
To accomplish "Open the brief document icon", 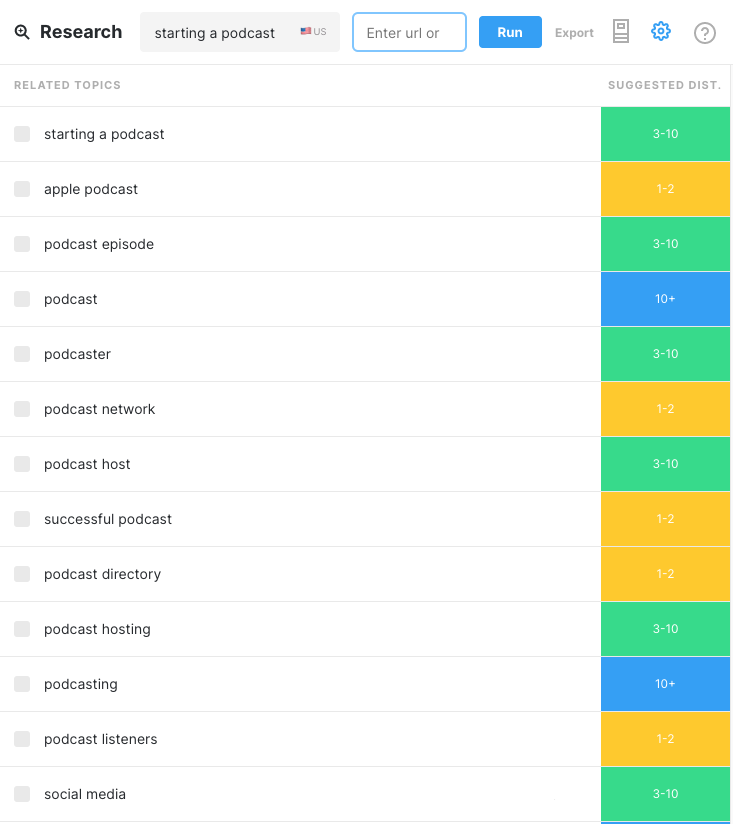I will tap(621, 32).
